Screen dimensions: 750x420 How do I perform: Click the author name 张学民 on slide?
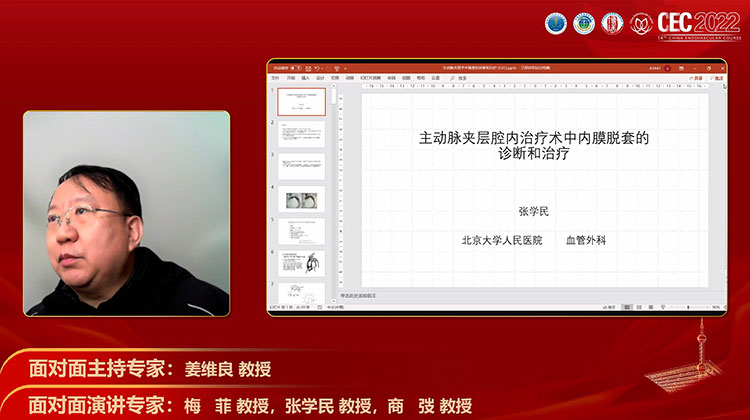coord(534,211)
